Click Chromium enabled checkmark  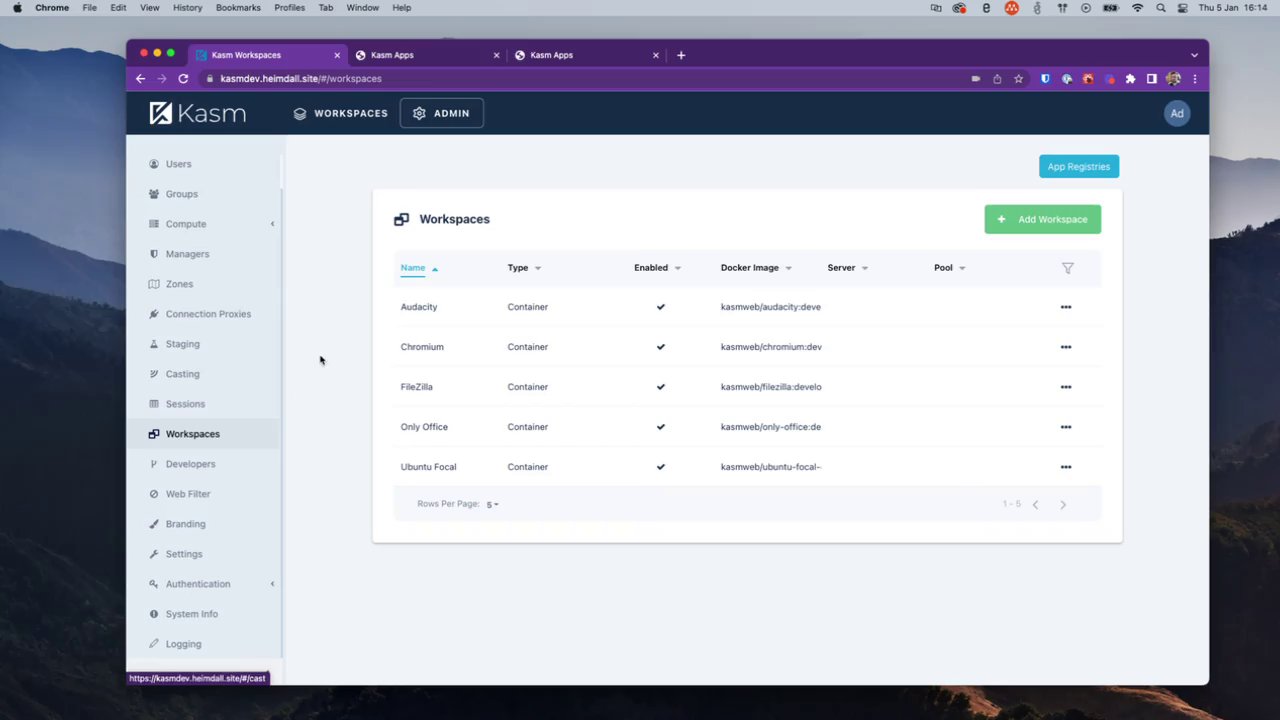pyautogui.click(x=660, y=347)
